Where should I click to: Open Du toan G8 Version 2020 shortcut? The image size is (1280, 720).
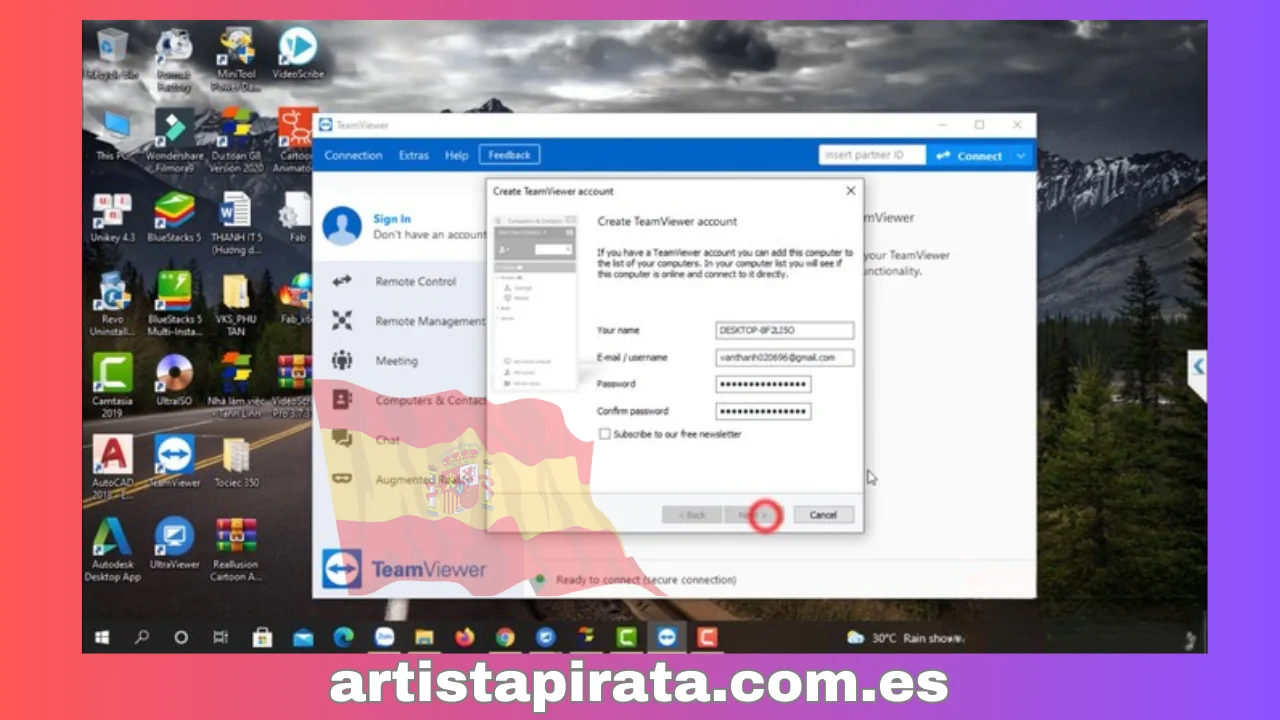(x=236, y=141)
